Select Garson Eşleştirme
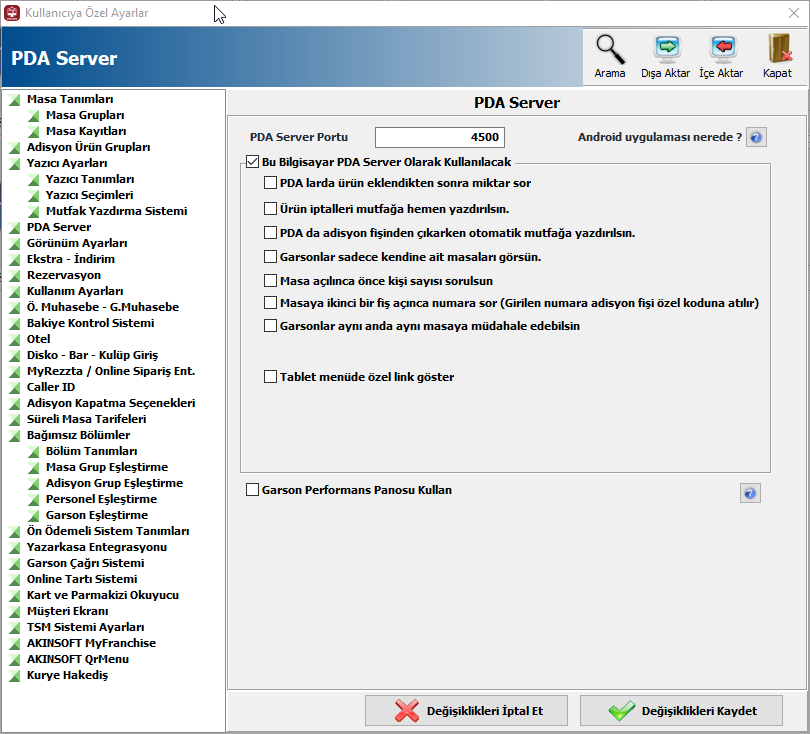The width and height of the screenshot is (810, 734). [x=97, y=516]
